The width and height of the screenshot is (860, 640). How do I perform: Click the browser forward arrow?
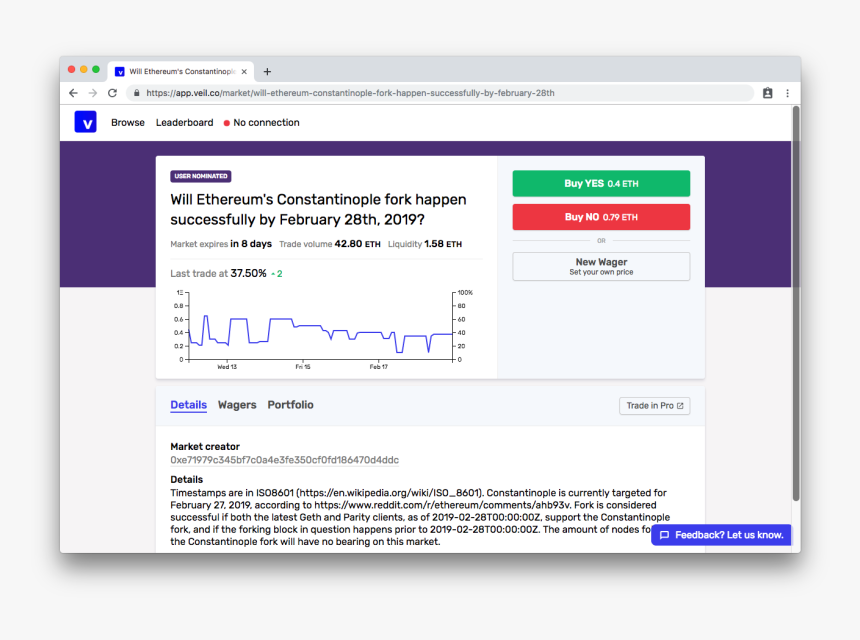[93, 93]
